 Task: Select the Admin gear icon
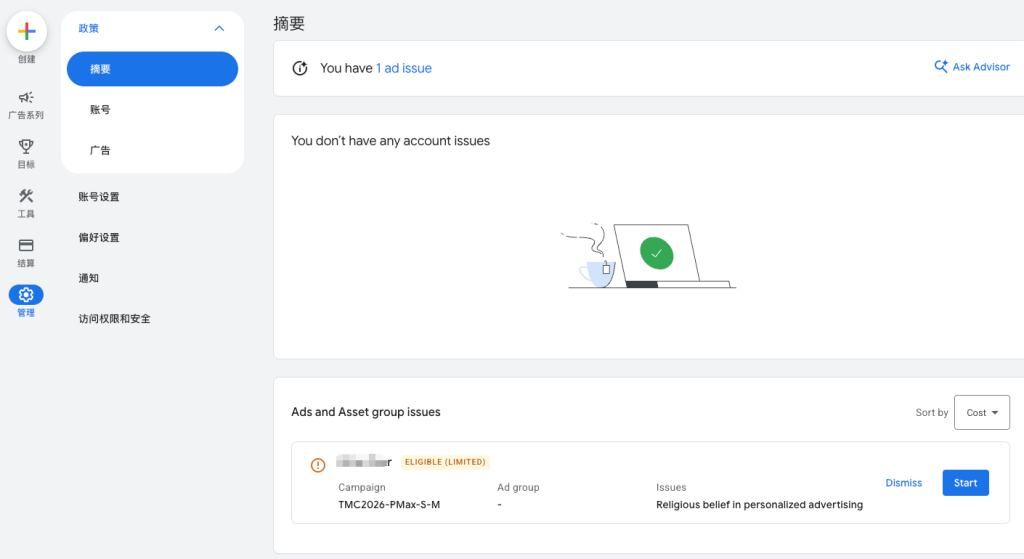click(x=26, y=295)
